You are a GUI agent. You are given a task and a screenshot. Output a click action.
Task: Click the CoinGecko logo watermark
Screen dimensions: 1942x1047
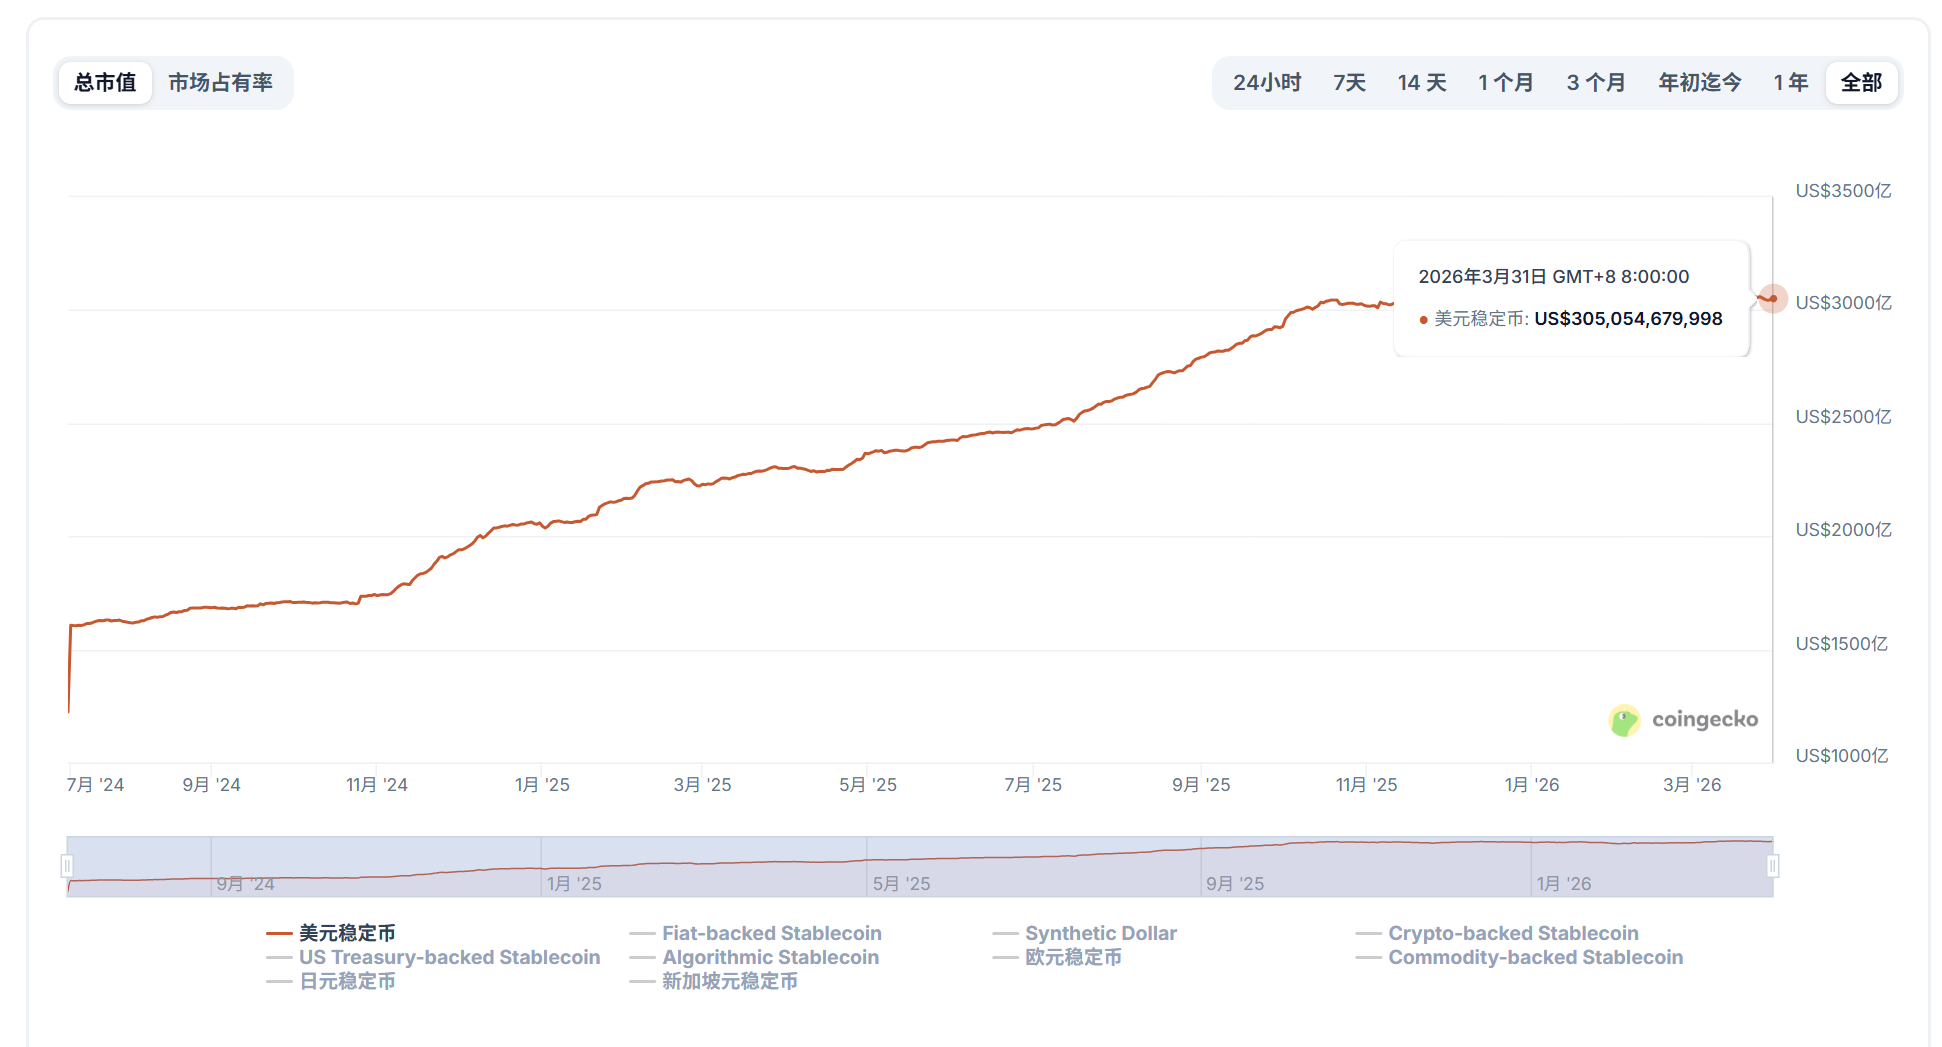[1683, 720]
